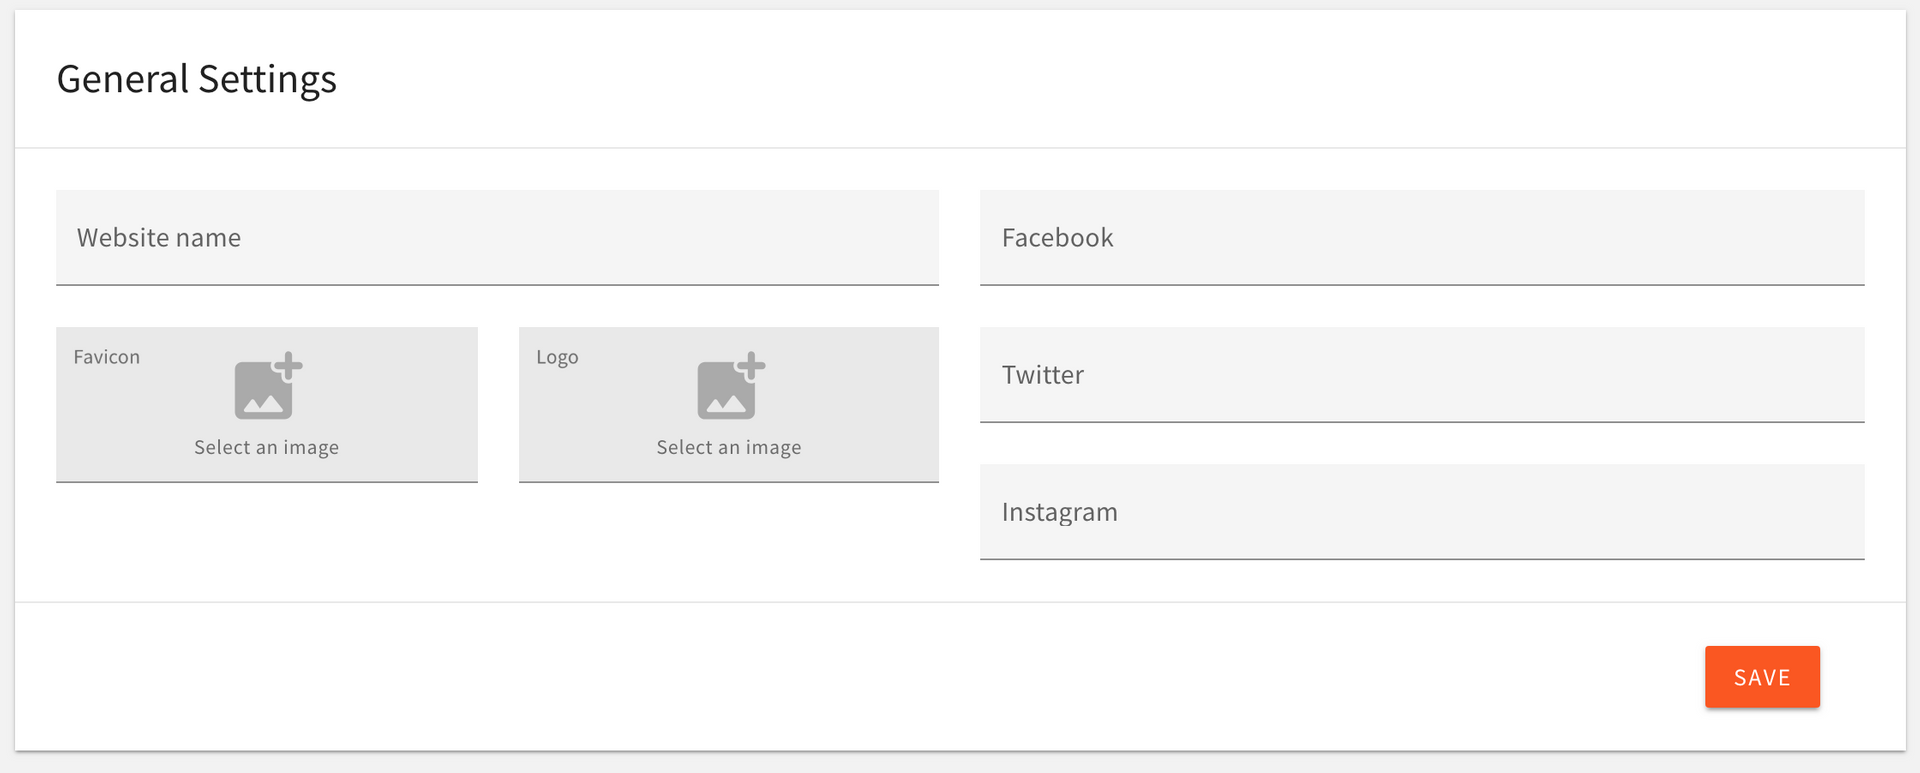Screen dimensions: 1920x773
Task: Click the 'Instagram' placeholder label
Action: [1059, 512]
